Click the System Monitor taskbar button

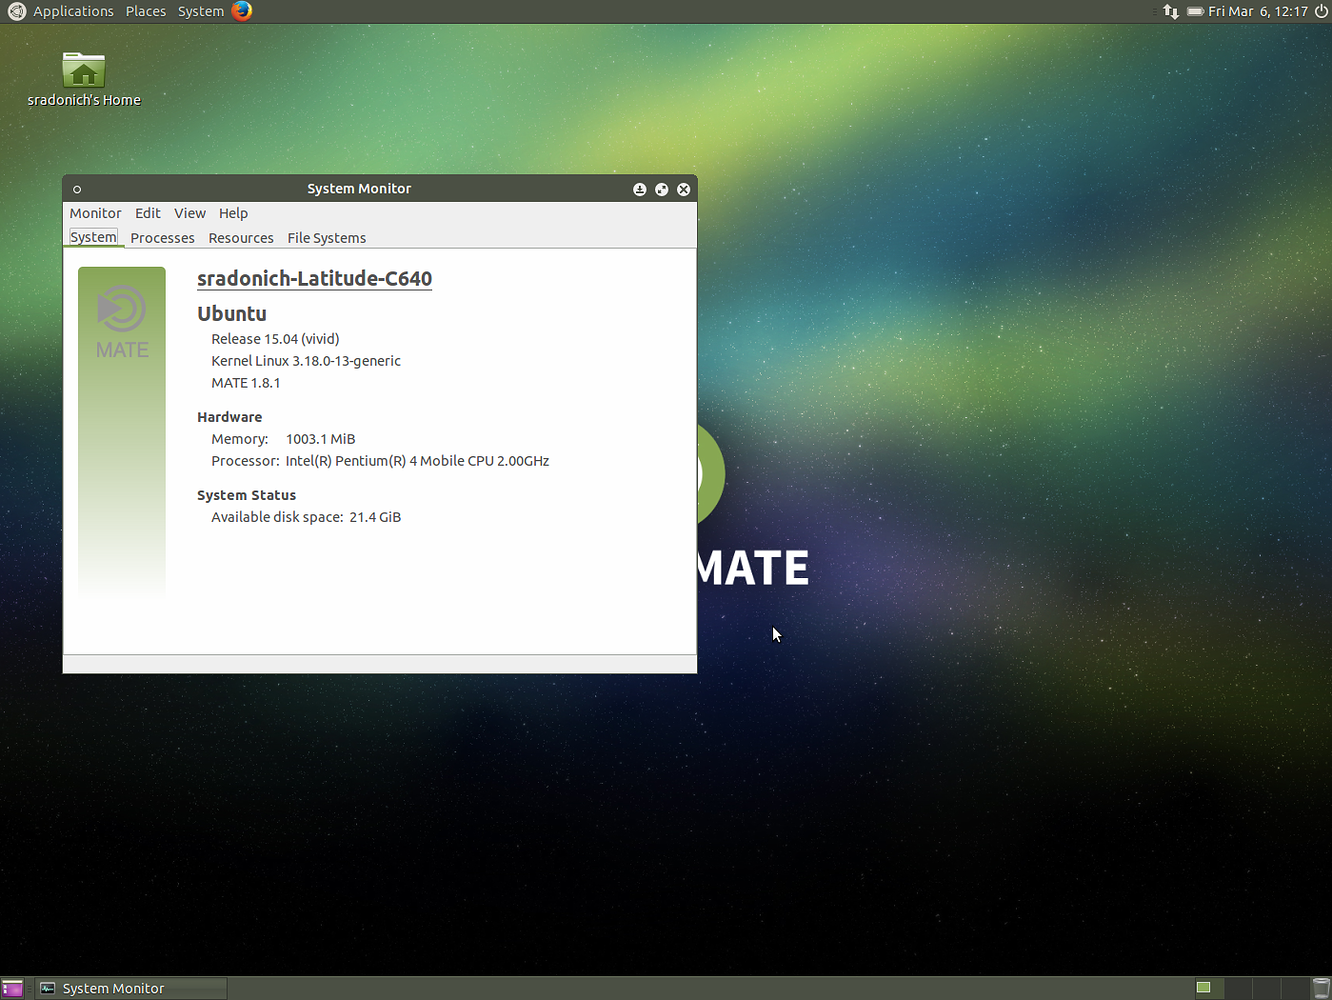coord(131,988)
